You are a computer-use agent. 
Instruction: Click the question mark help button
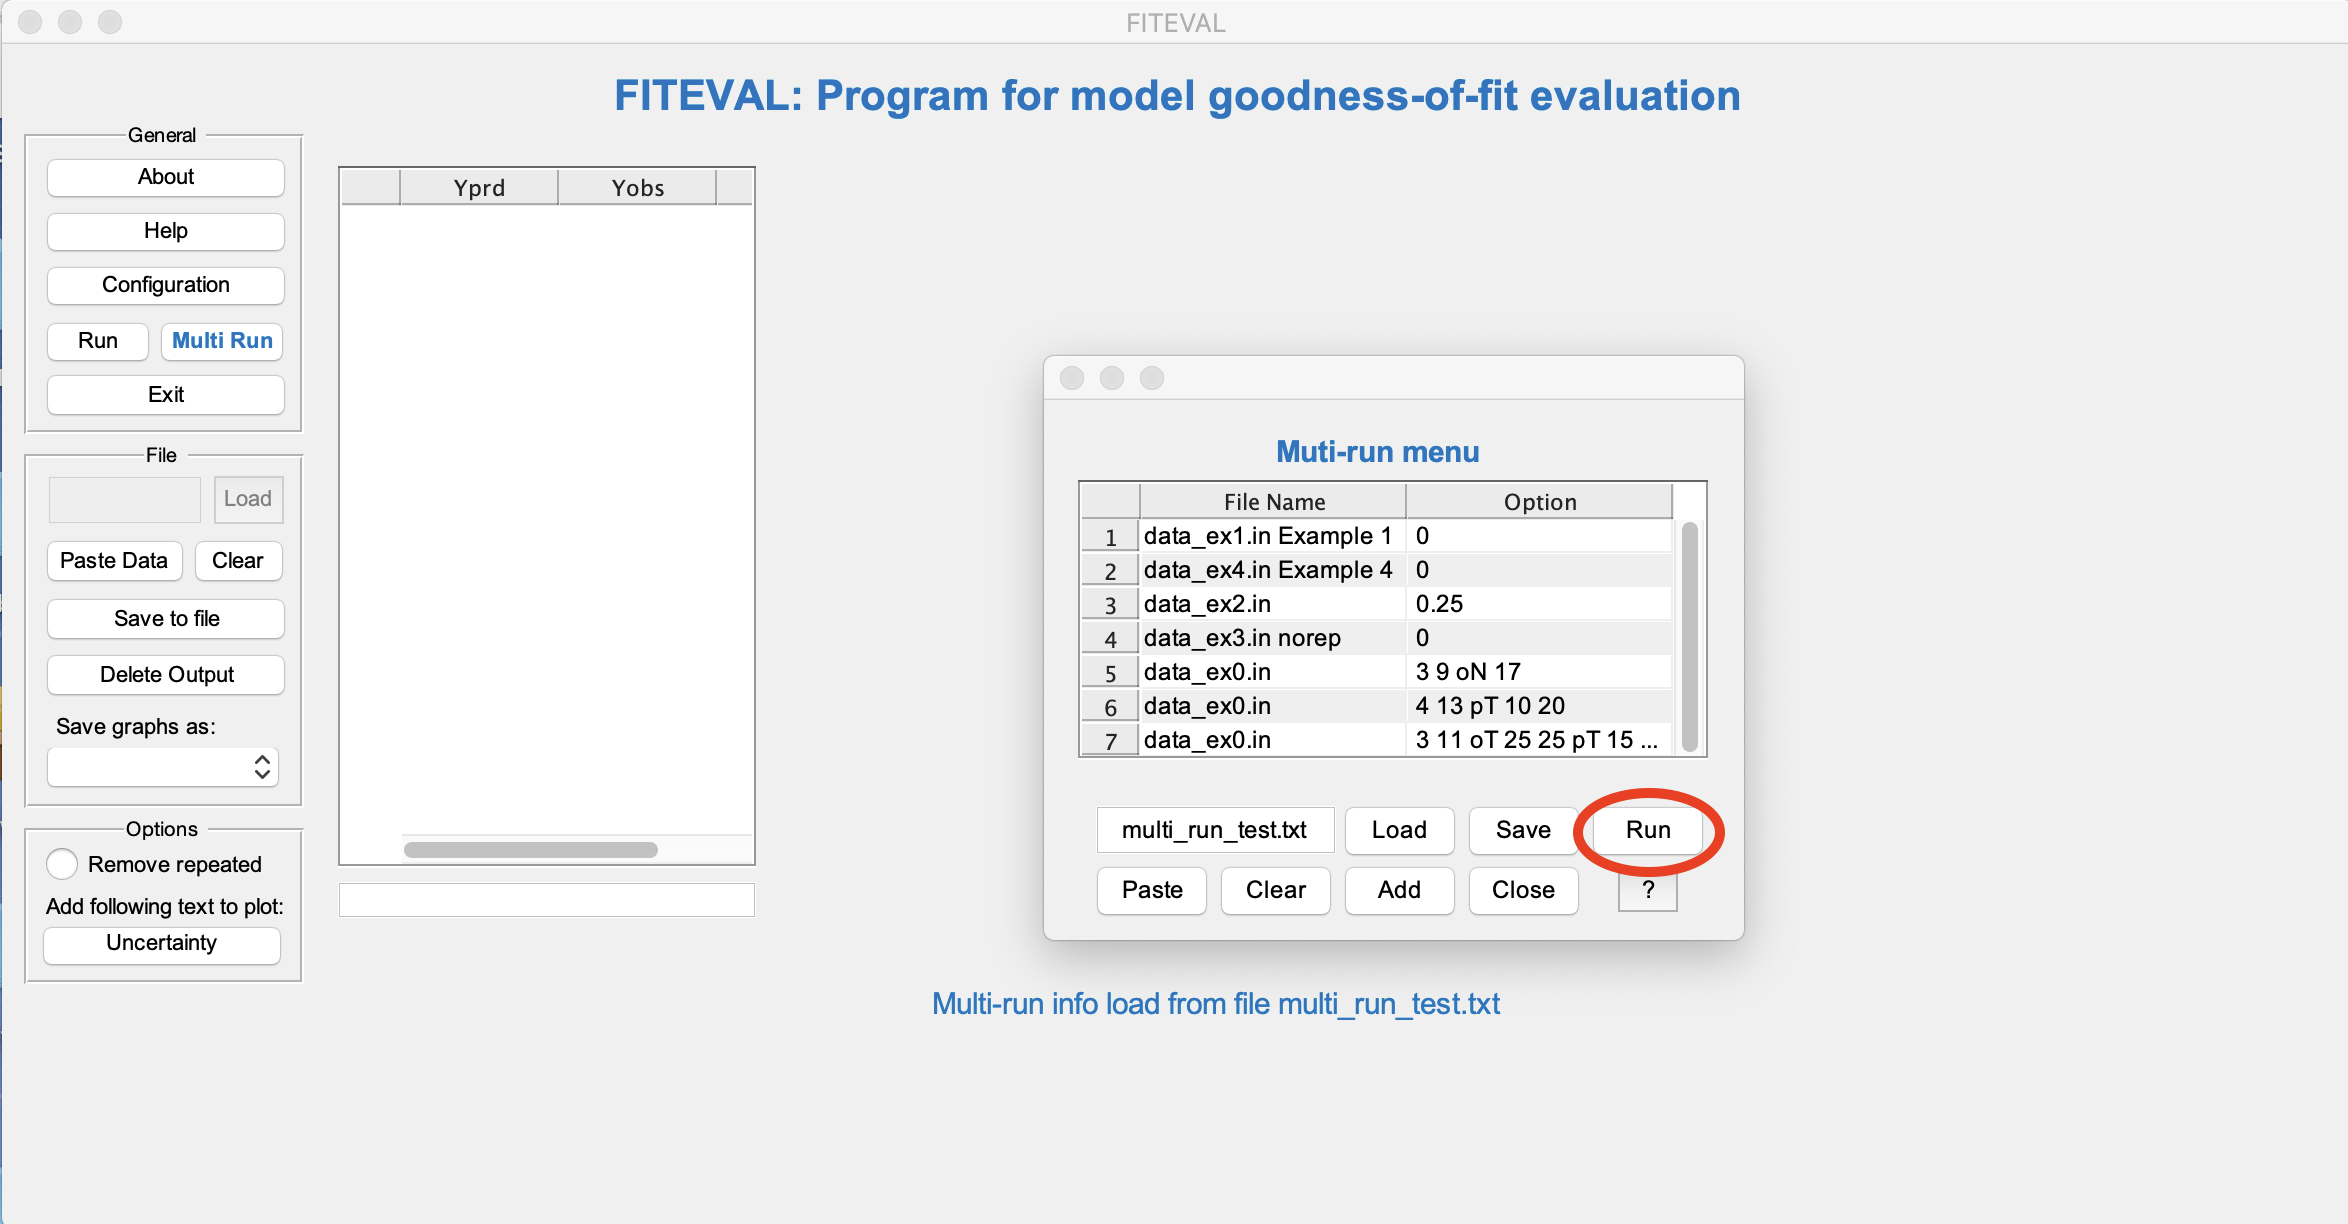point(1647,890)
